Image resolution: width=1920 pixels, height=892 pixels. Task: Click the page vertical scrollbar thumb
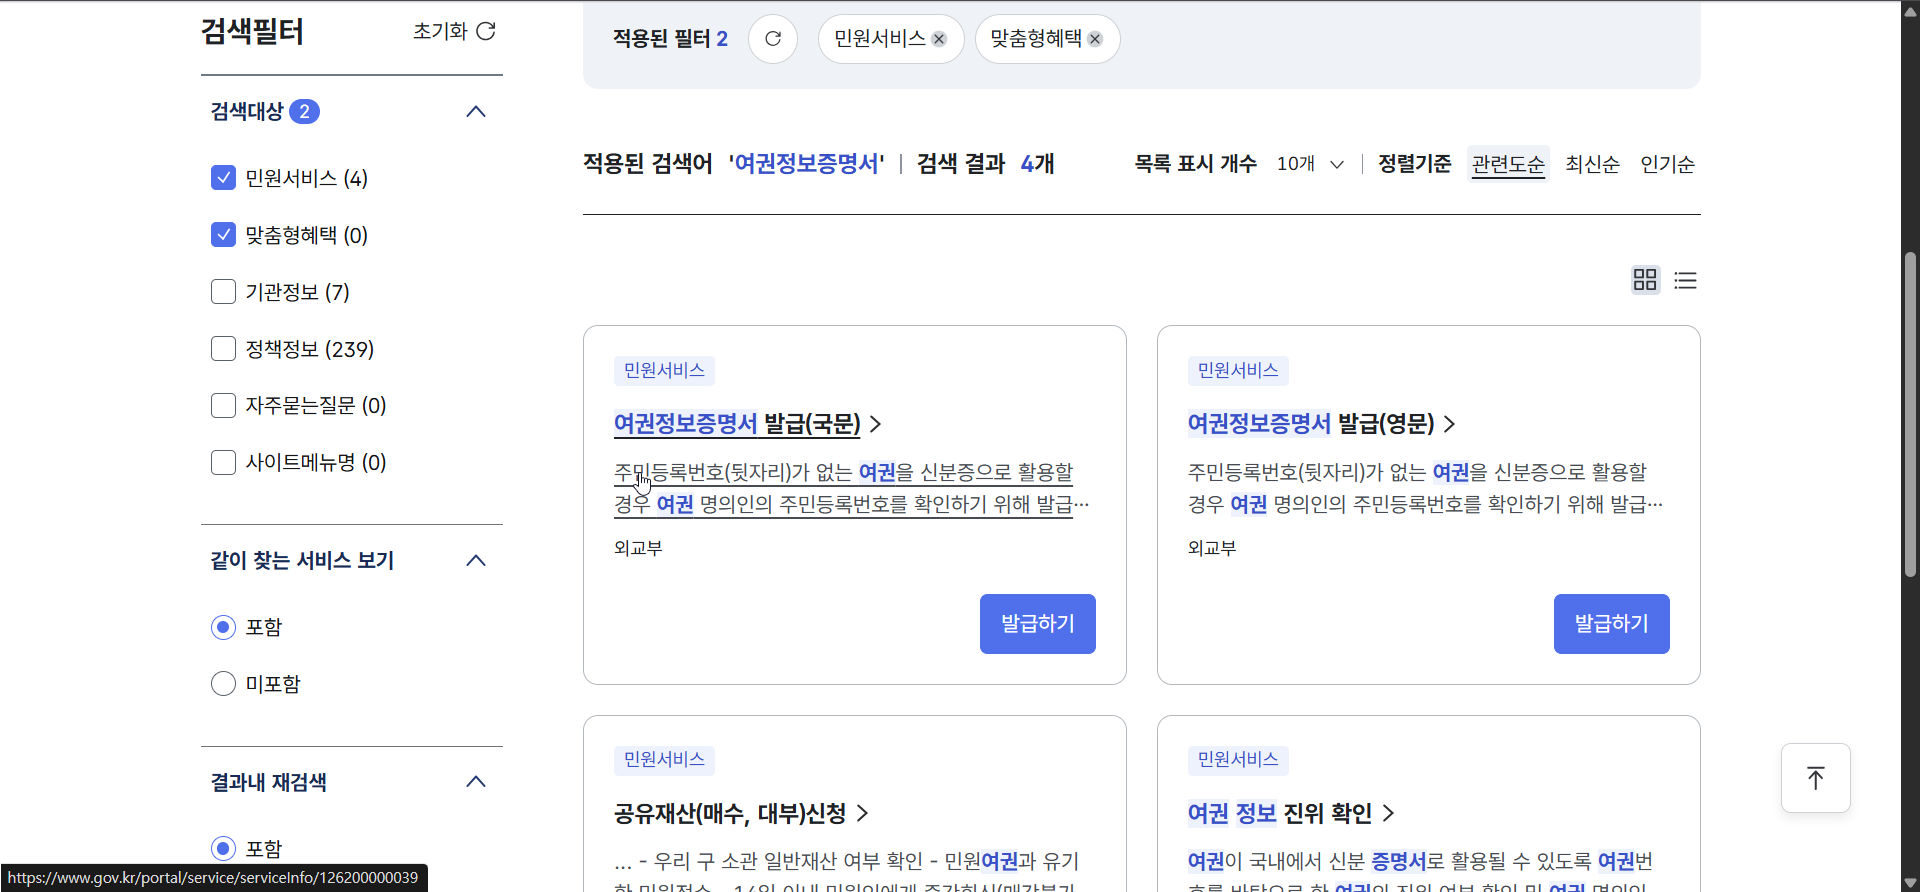(1910, 414)
